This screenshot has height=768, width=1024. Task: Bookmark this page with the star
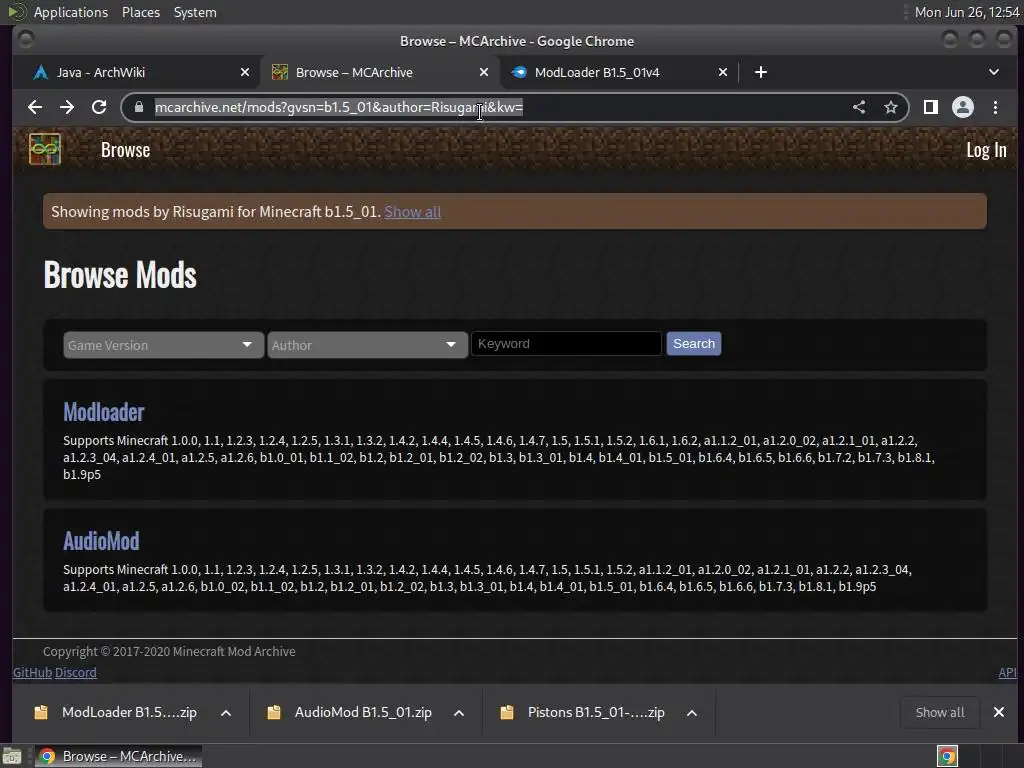click(x=891, y=107)
